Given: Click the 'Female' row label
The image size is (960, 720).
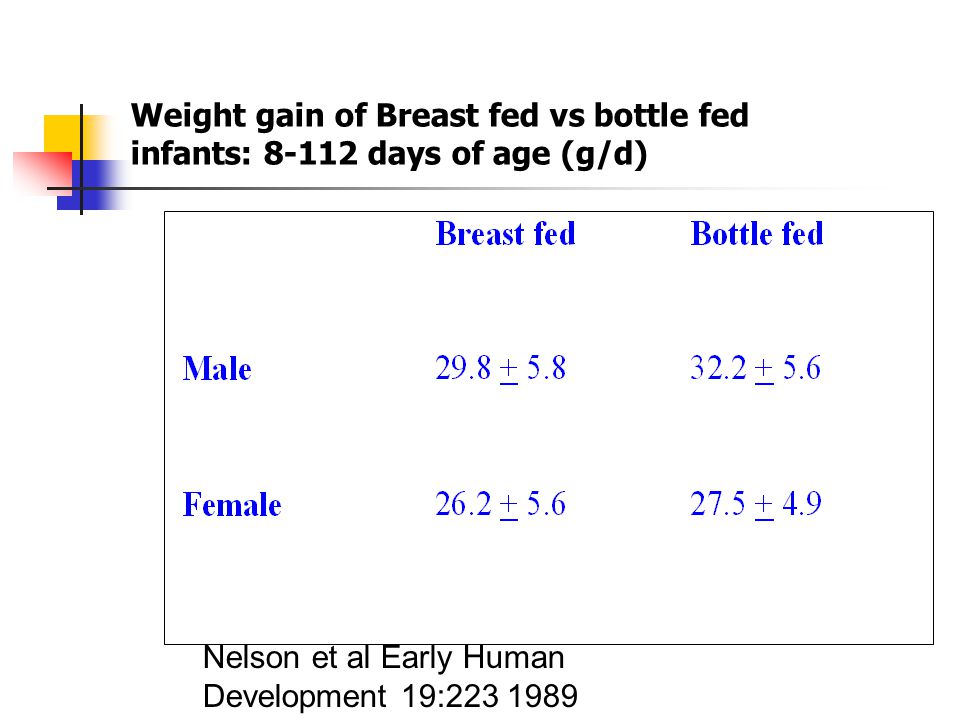Looking at the screenshot, I should pyautogui.click(x=231, y=505).
